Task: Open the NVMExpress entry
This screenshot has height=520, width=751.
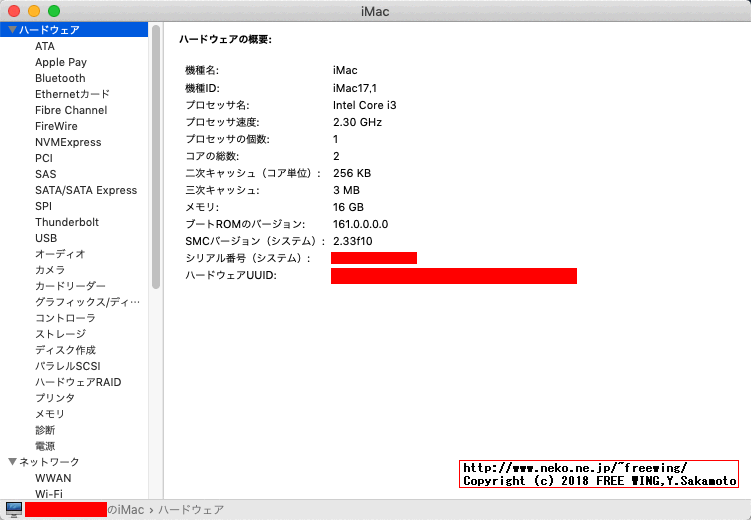Action: click(68, 142)
